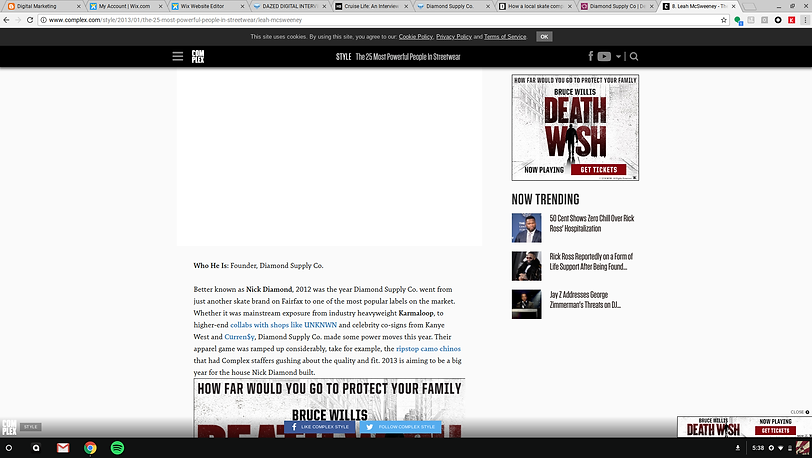Viewport: 812px width, 458px height.
Task: Click the address bar URL field
Action: tap(381, 20)
